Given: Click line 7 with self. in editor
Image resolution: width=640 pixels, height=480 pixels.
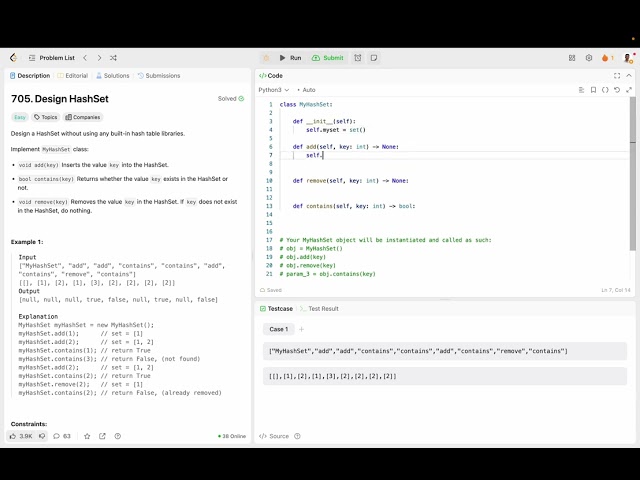Looking at the screenshot, I should click(454, 155).
